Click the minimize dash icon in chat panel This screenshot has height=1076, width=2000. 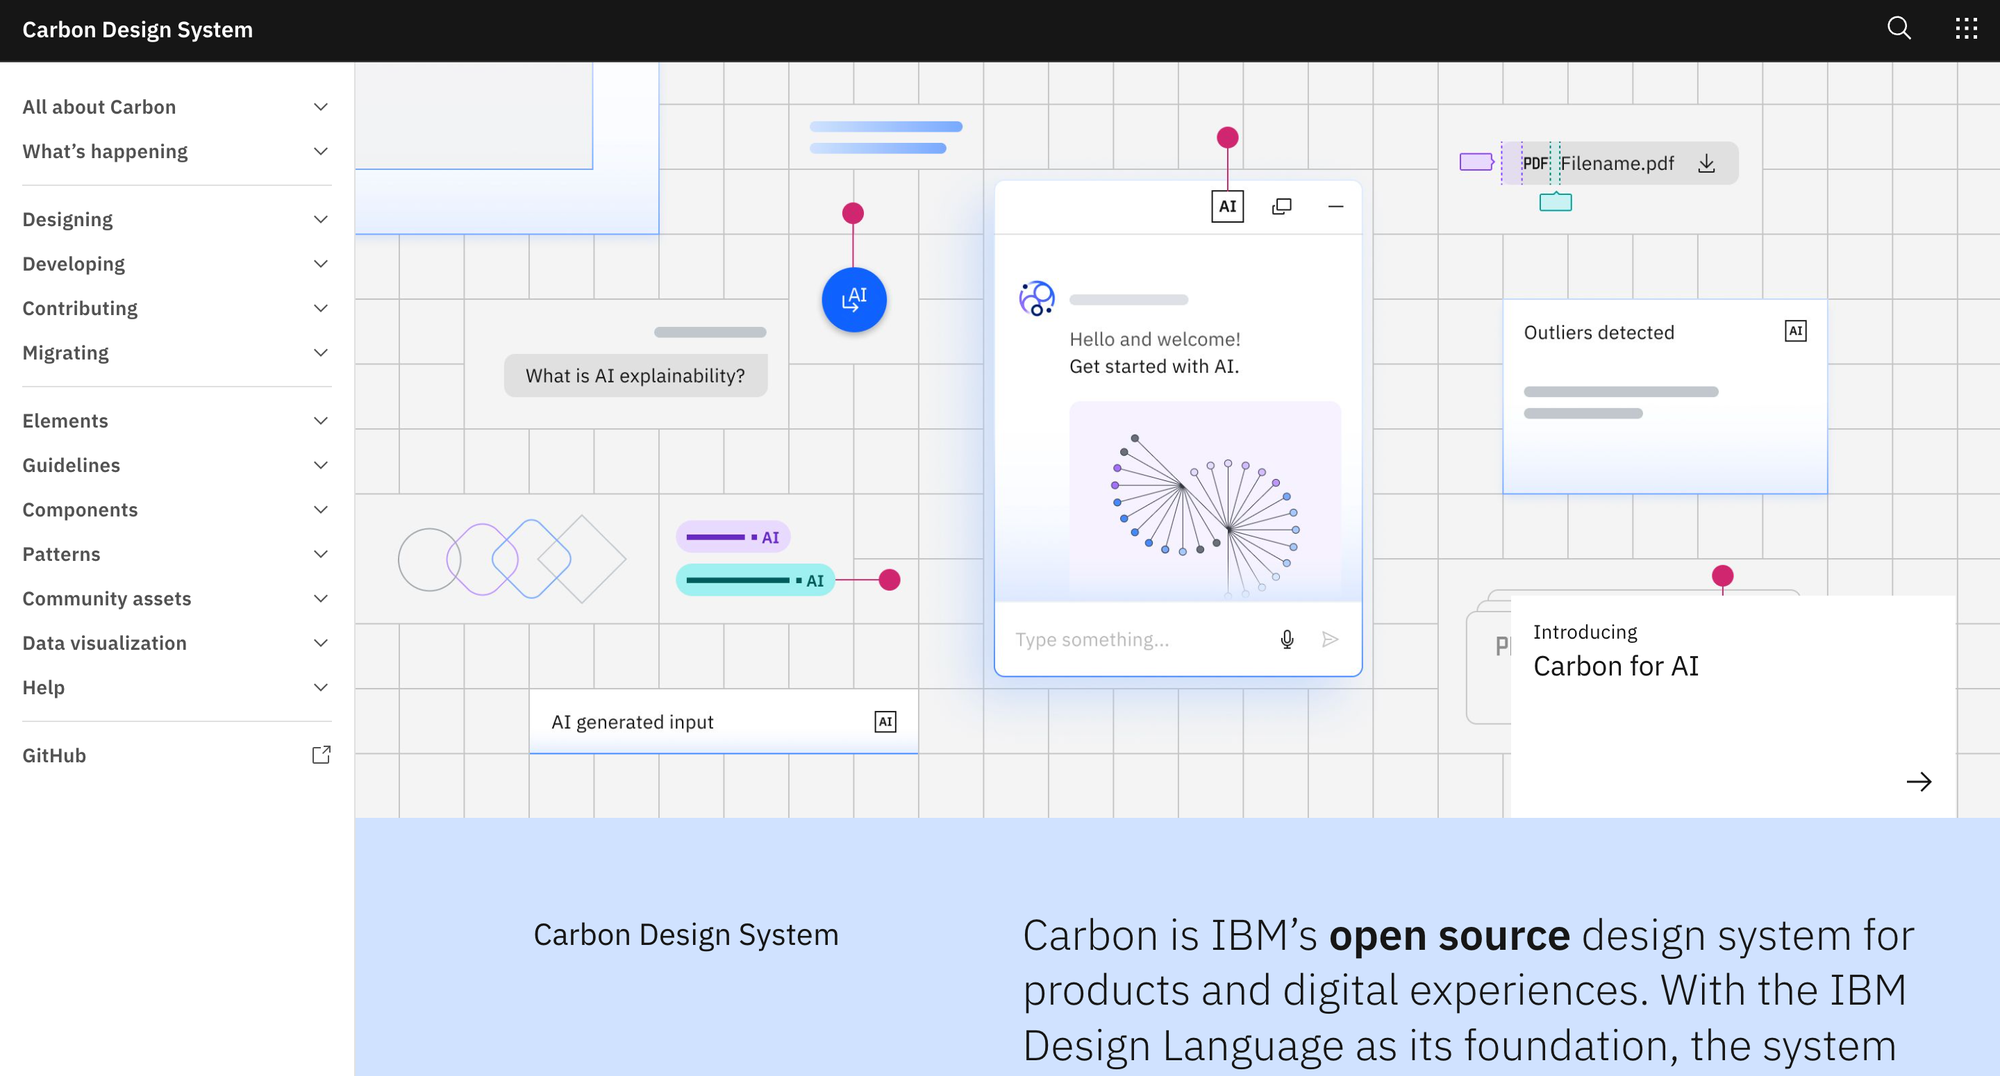coord(1335,207)
